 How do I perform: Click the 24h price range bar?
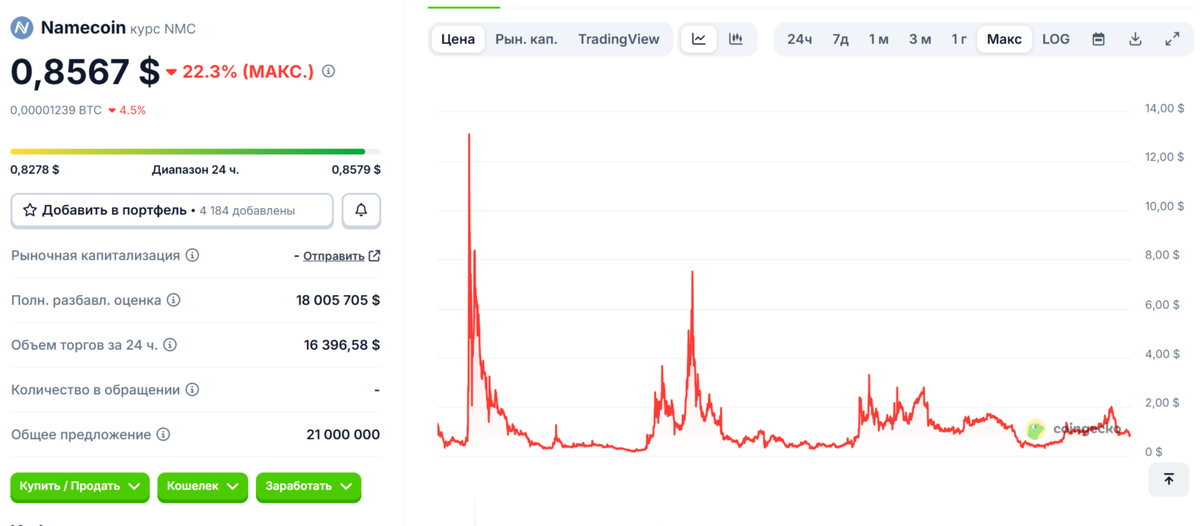point(195,151)
